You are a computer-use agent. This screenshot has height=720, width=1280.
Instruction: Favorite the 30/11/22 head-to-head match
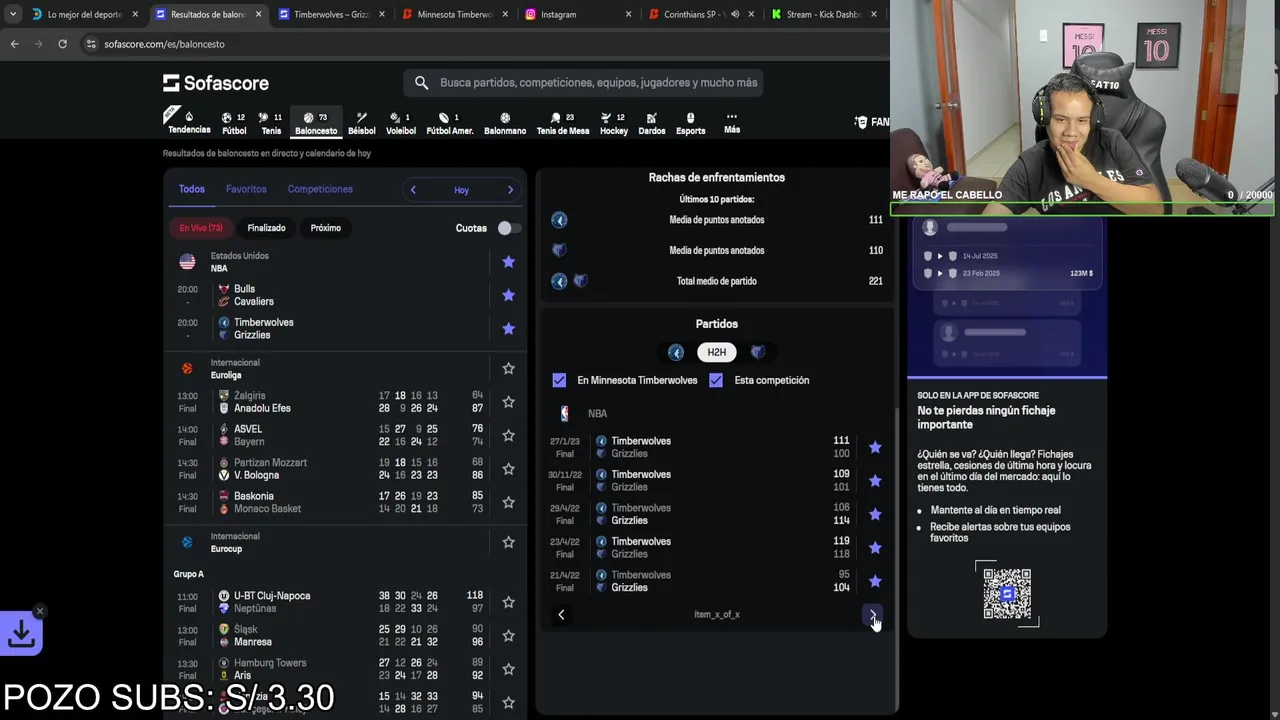click(x=875, y=481)
